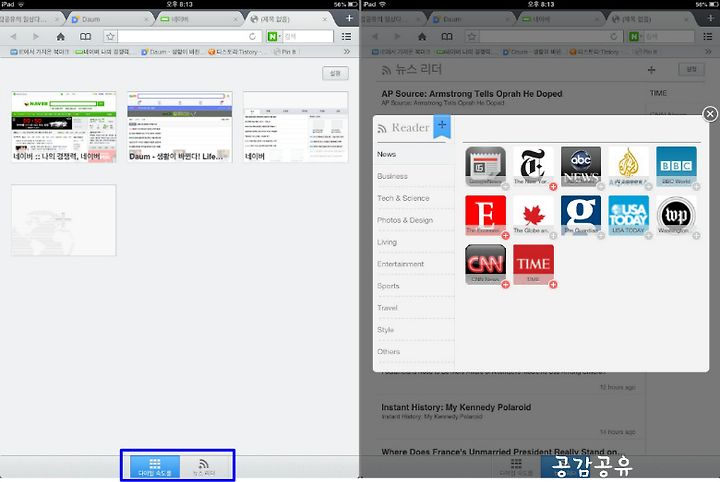Open Pin It bookmark in left bookmarks bar
Screen dimensions: 720x482
coord(285,52)
